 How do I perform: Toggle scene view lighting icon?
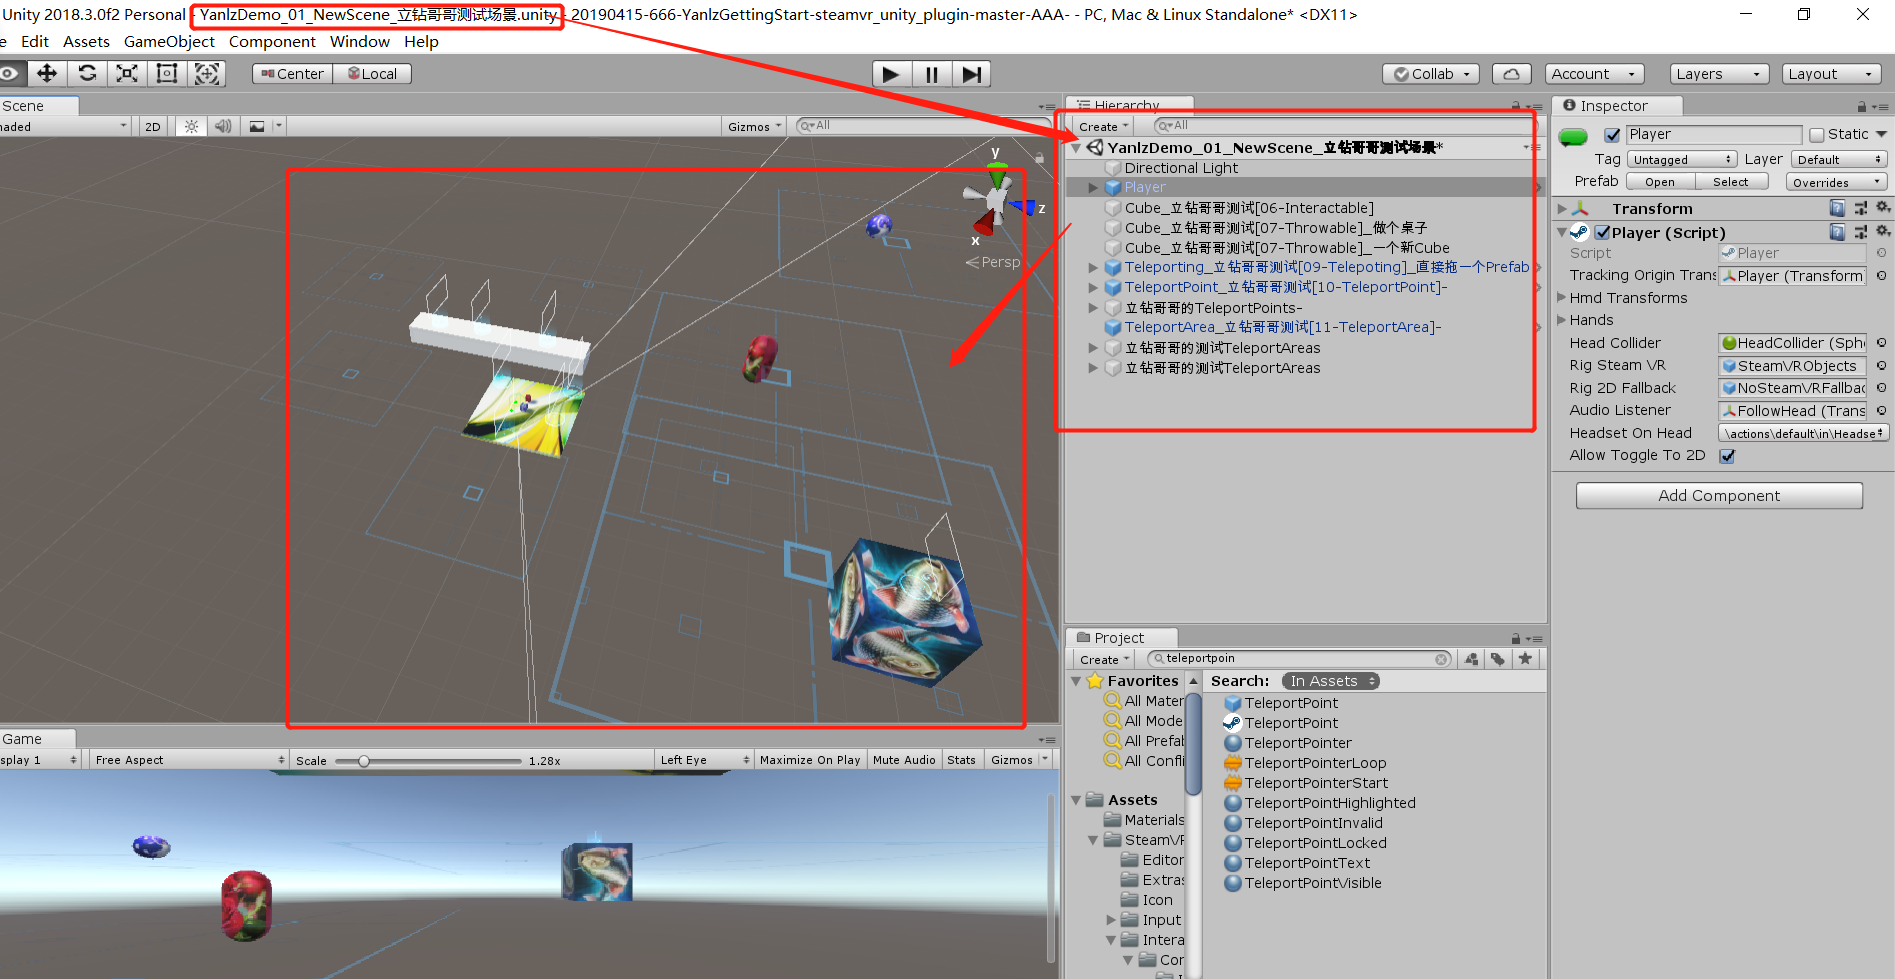coord(190,125)
